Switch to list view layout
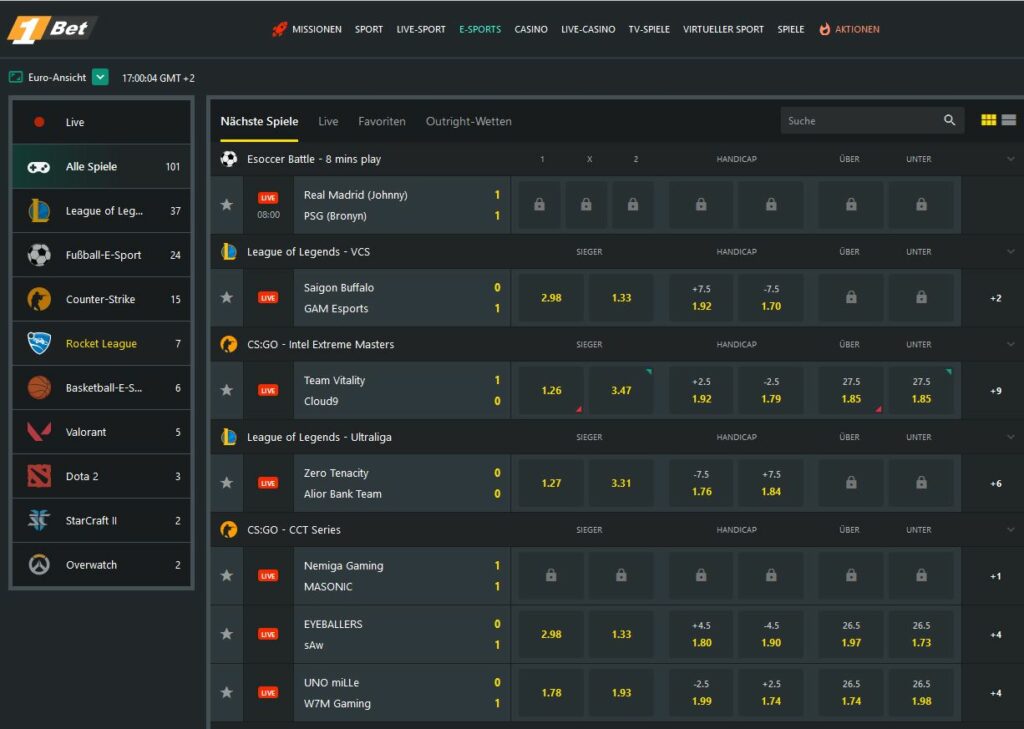The image size is (1024, 729). [1009, 120]
